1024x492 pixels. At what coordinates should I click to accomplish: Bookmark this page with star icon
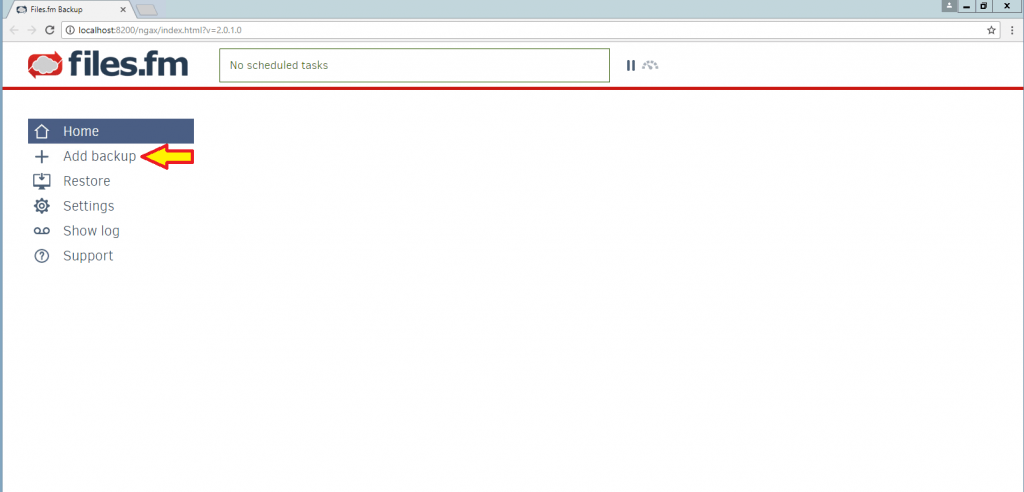[x=991, y=30]
